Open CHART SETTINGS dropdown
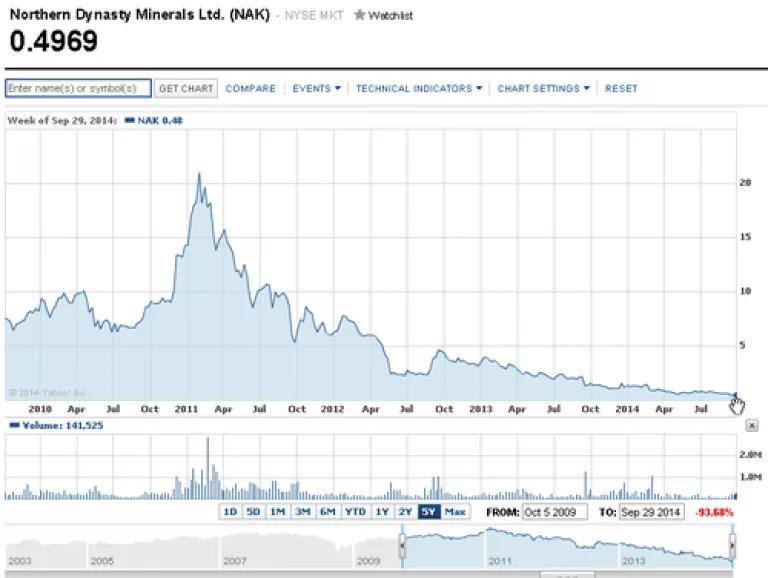768x578 pixels. pos(543,89)
